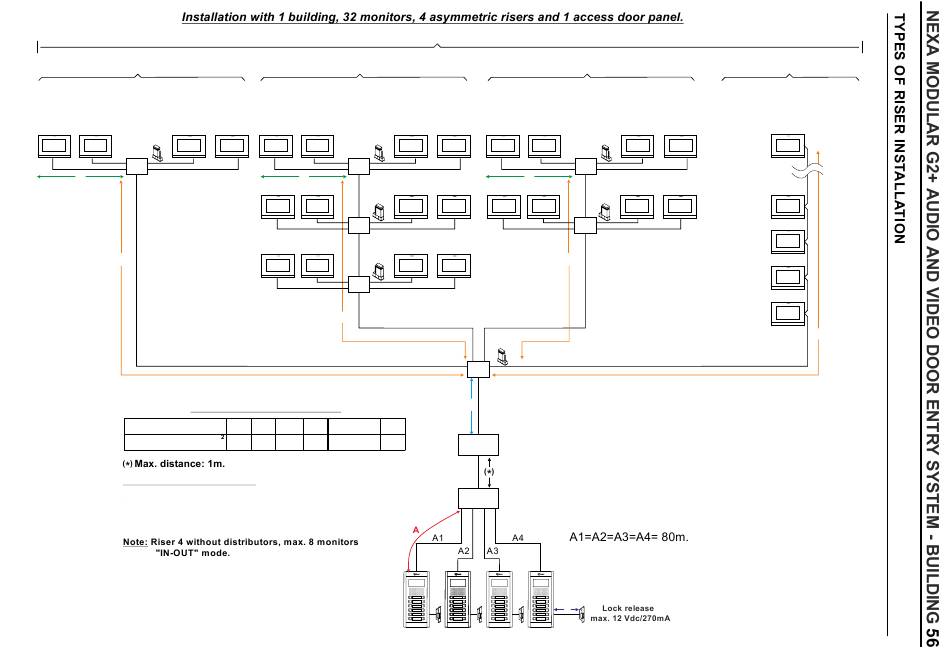Click the '(*)' marker between the two boxes

pyautogui.click(x=489, y=472)
